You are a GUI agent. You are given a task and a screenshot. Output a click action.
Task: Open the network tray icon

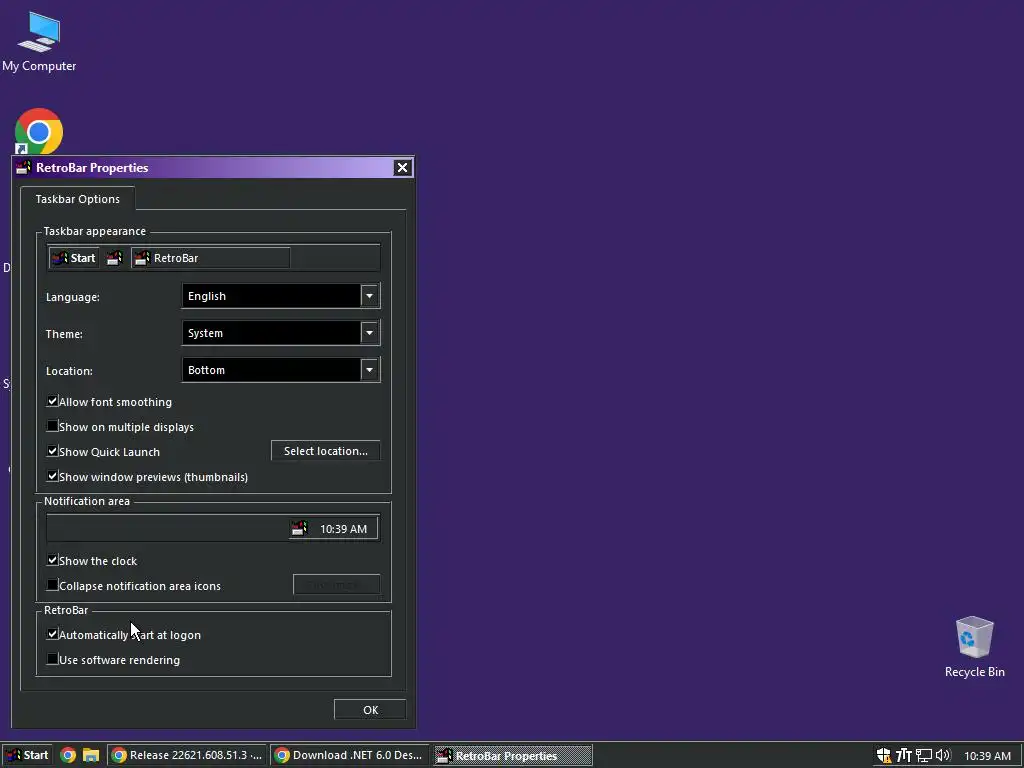tap(923, 756)
